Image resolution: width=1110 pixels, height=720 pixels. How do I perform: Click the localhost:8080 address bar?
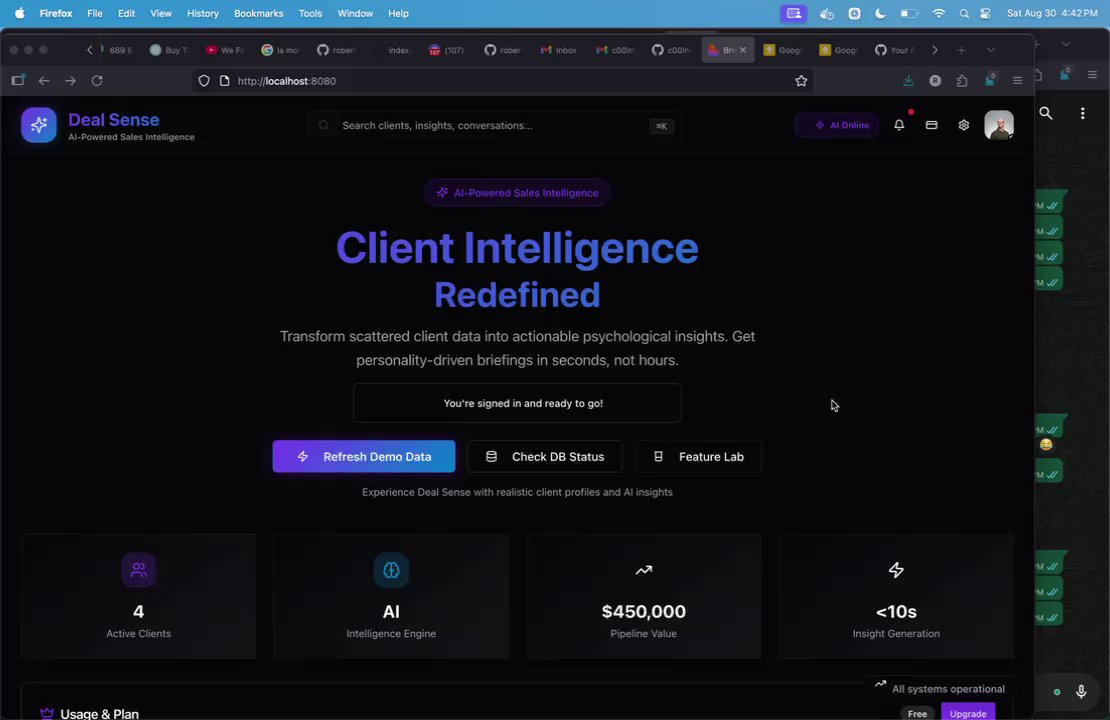point(503,81)
